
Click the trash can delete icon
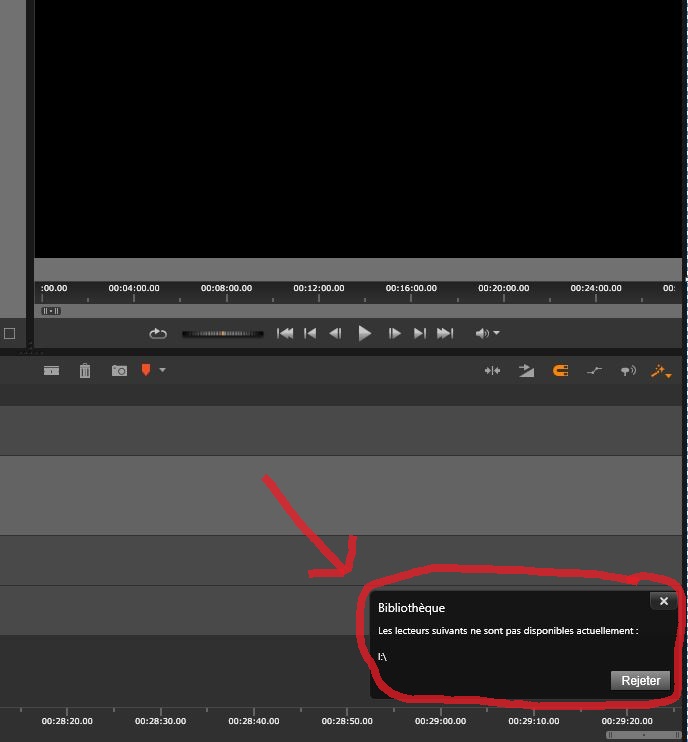pyautogui.click(x=85, y=371)
